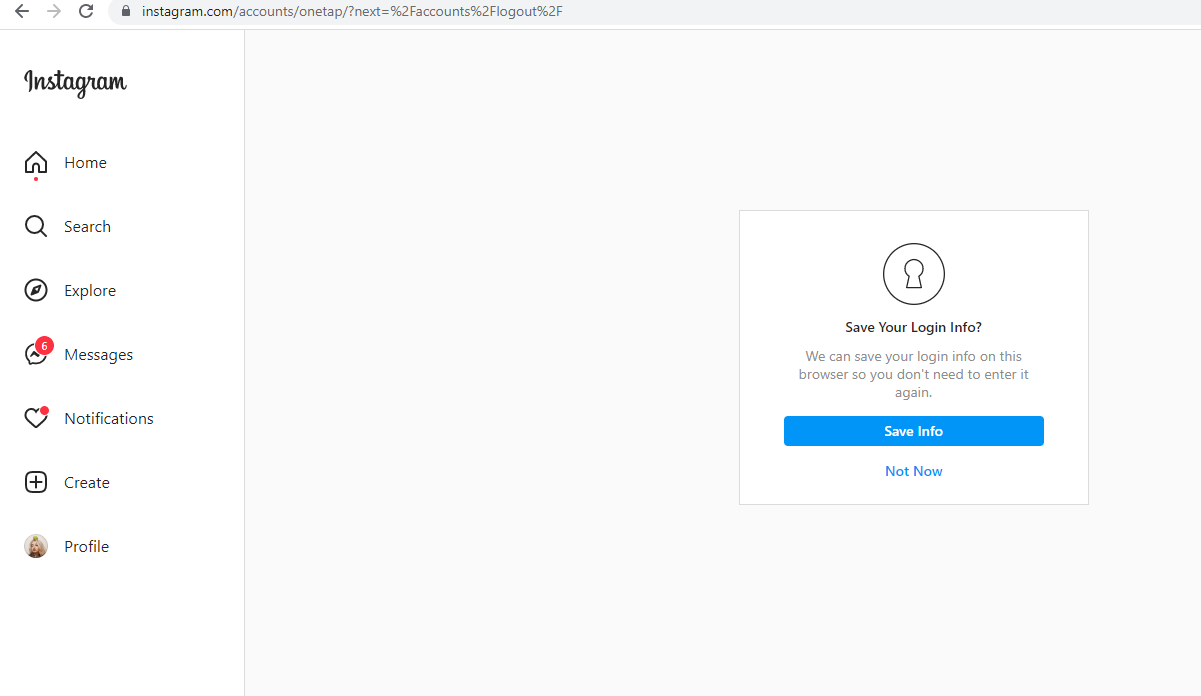The image size is (1201, 696).
Task: Click the padlock site info icon
Action: (126, 12)
